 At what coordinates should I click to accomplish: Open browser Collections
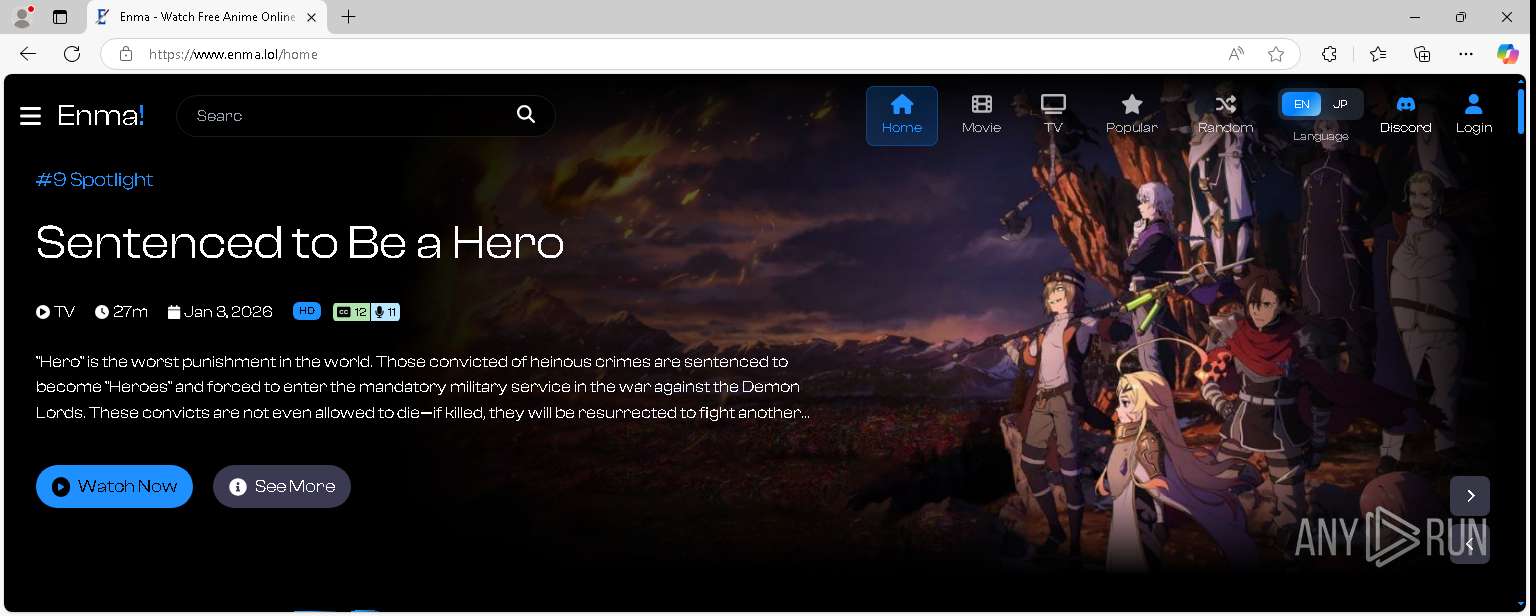pyautogui.click(x=1422, y=54)
